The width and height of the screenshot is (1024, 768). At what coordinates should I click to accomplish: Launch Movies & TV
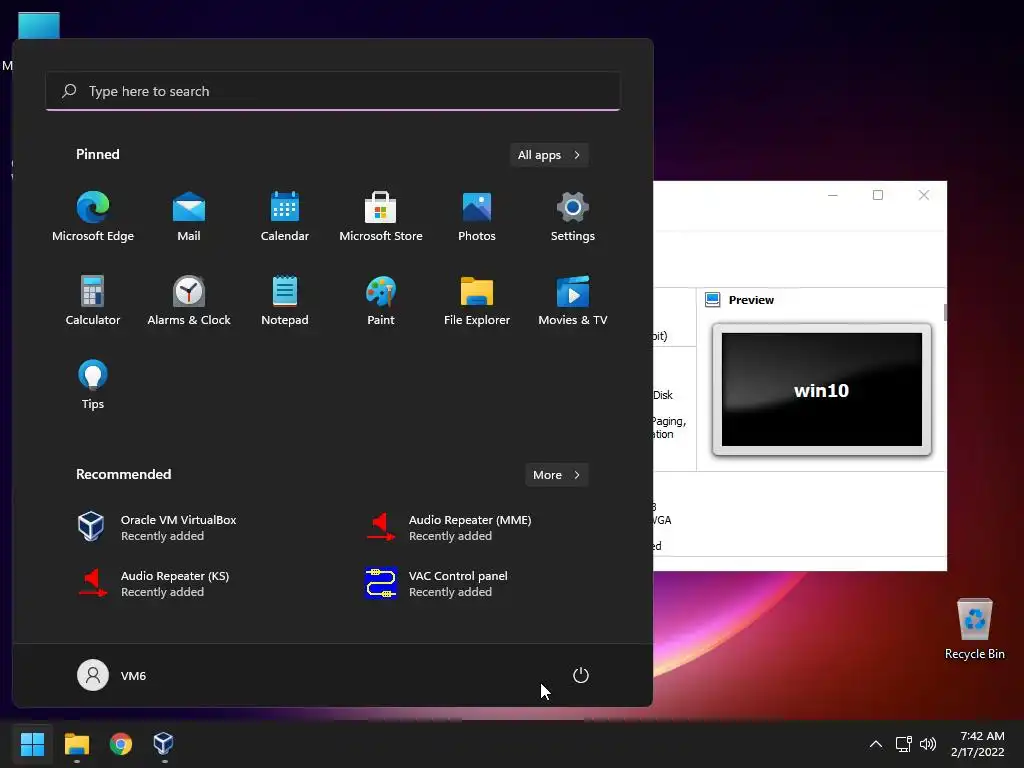click(573, 300)
